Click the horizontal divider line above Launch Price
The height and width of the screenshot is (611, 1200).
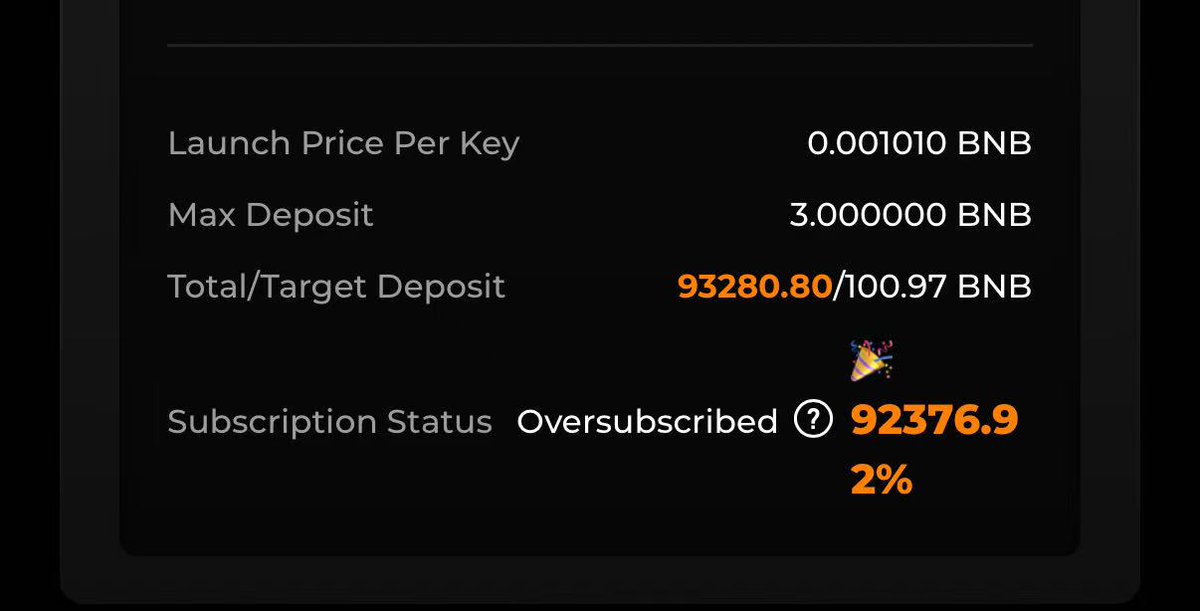pyautogui.click(x=600, y=45)
